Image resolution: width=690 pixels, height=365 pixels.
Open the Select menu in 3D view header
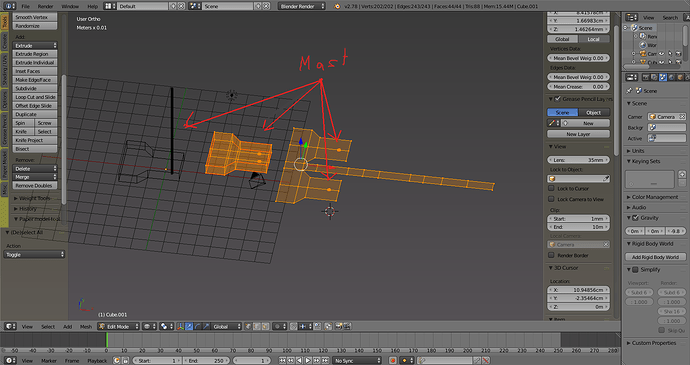point(48,326)
